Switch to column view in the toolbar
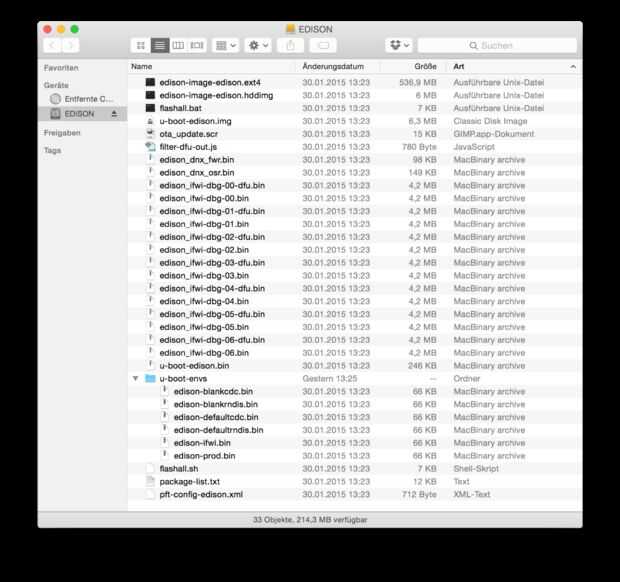The image size is (620, 582). tap(178, 45)
